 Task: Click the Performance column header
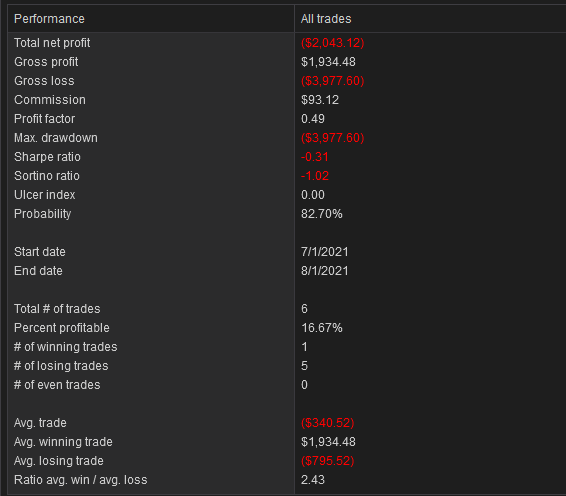point(151,19)
